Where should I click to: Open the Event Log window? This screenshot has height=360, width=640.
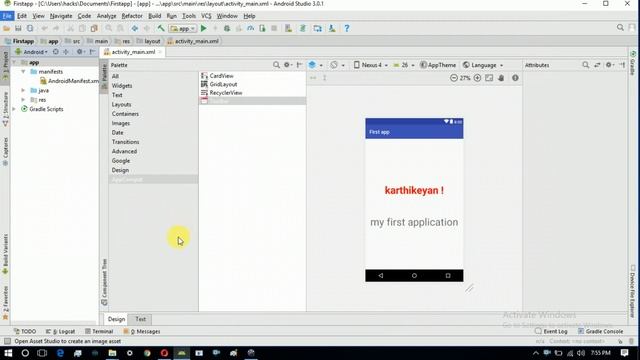(551, 331)
